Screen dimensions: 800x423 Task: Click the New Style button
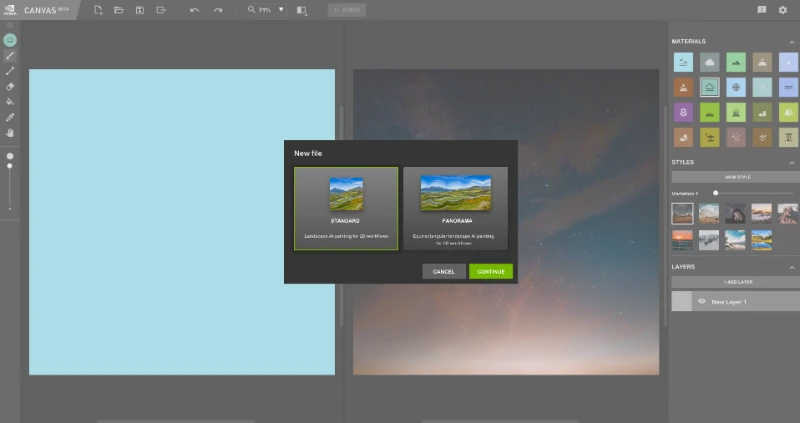(736, 177)
